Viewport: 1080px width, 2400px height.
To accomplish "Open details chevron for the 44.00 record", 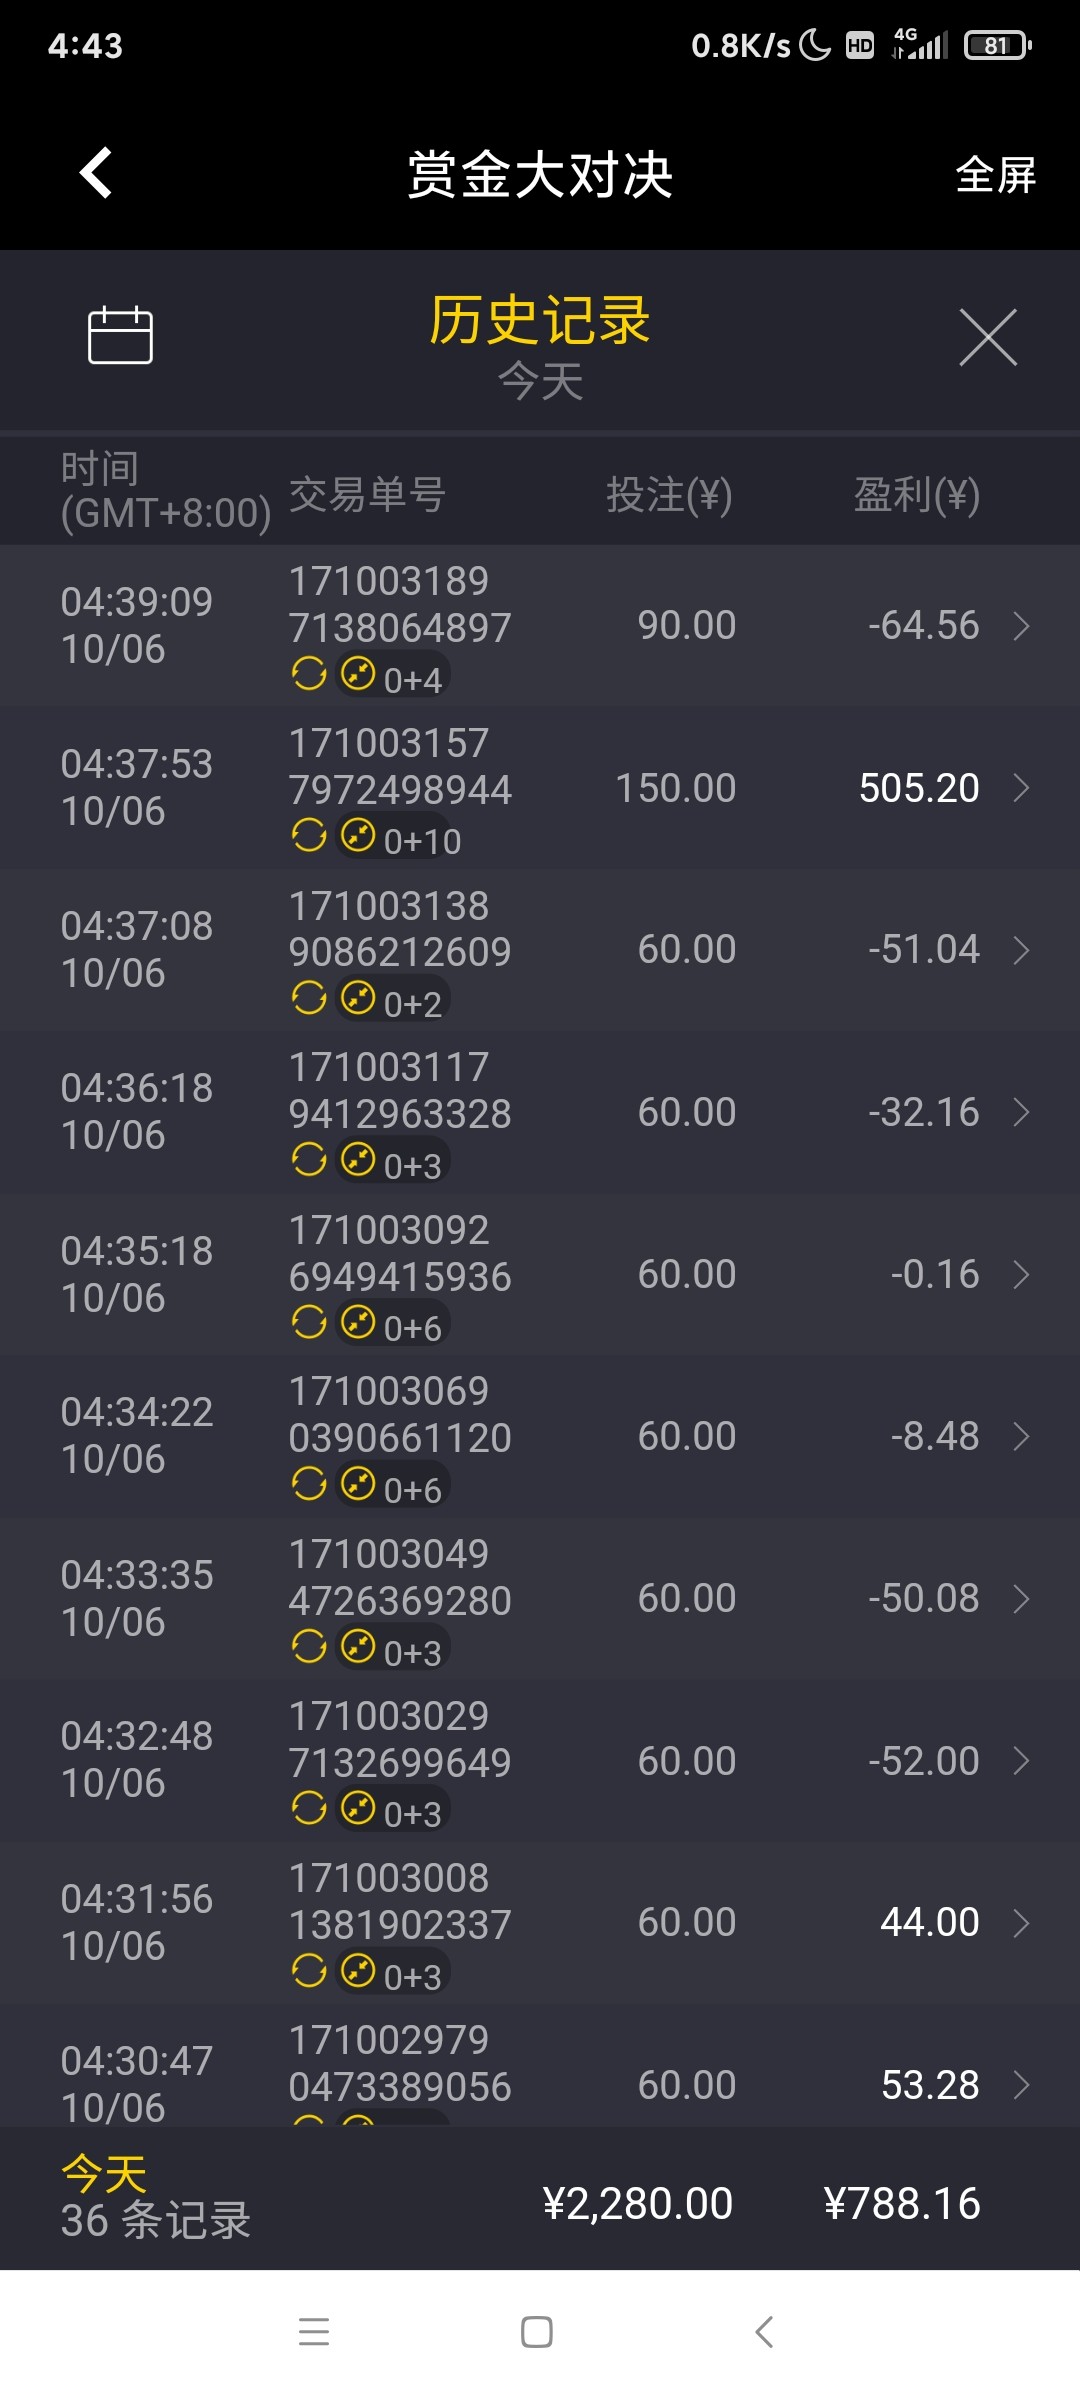I will point(1021,1922).
